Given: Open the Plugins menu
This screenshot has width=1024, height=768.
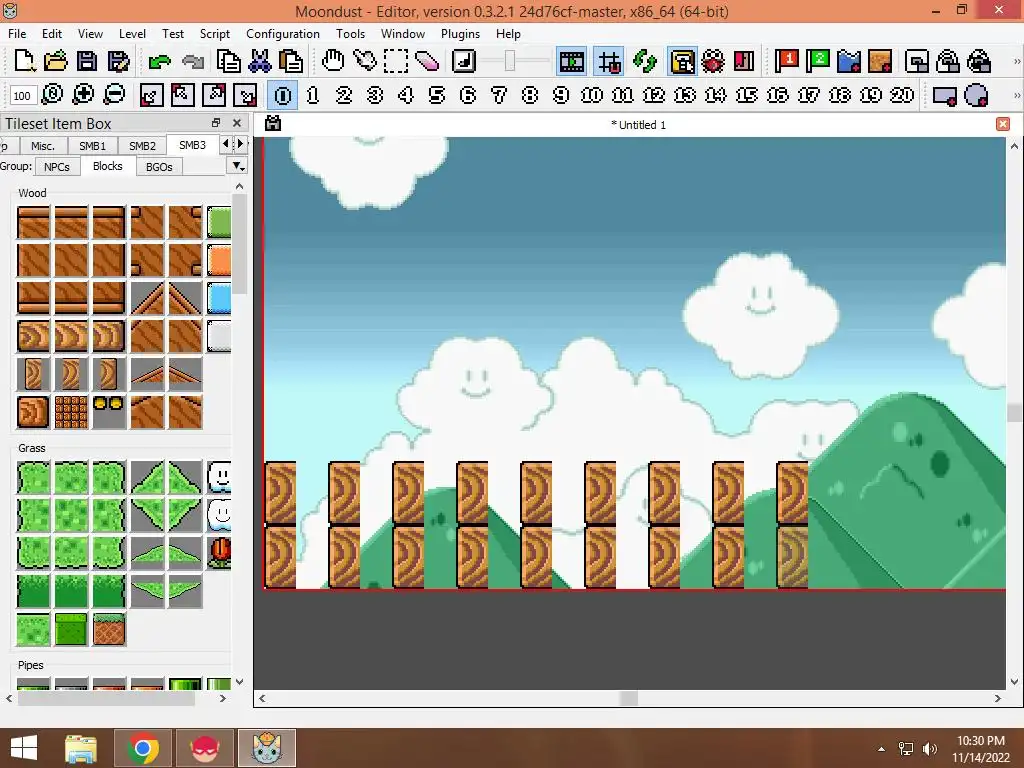Looking at the screenshot, I should [460, 33].
